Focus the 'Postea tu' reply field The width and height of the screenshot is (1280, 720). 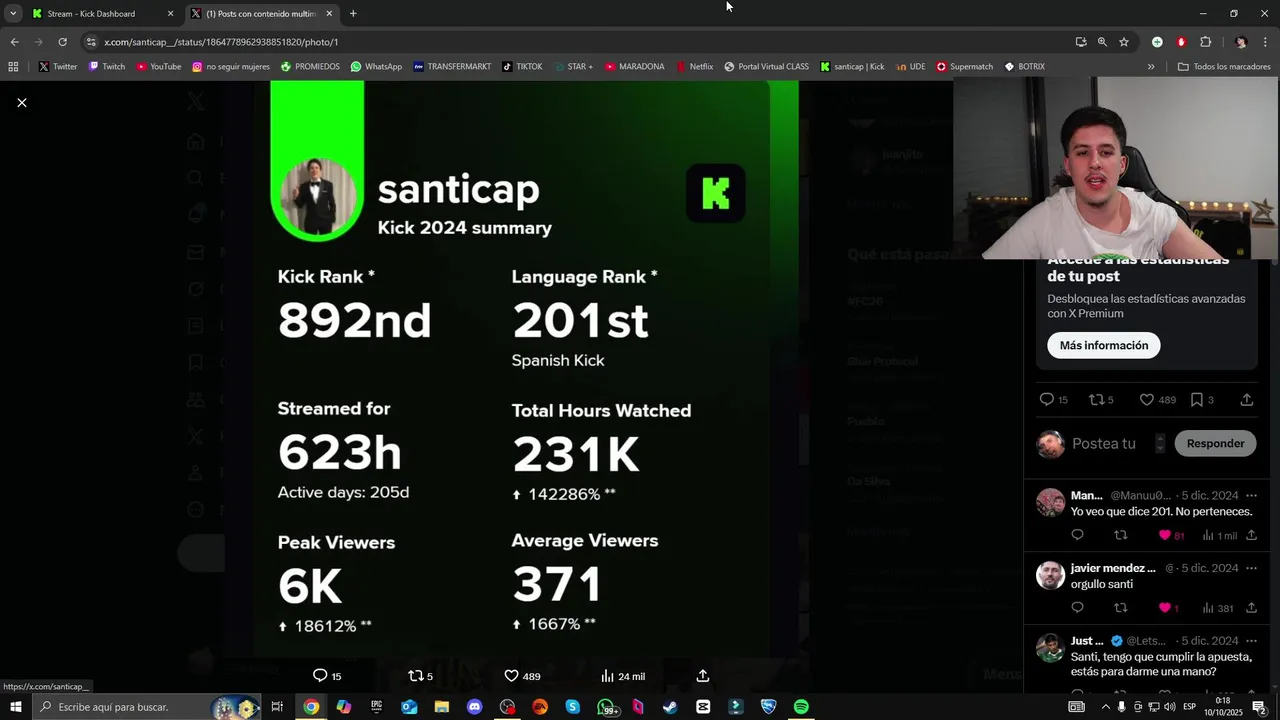1103,444
